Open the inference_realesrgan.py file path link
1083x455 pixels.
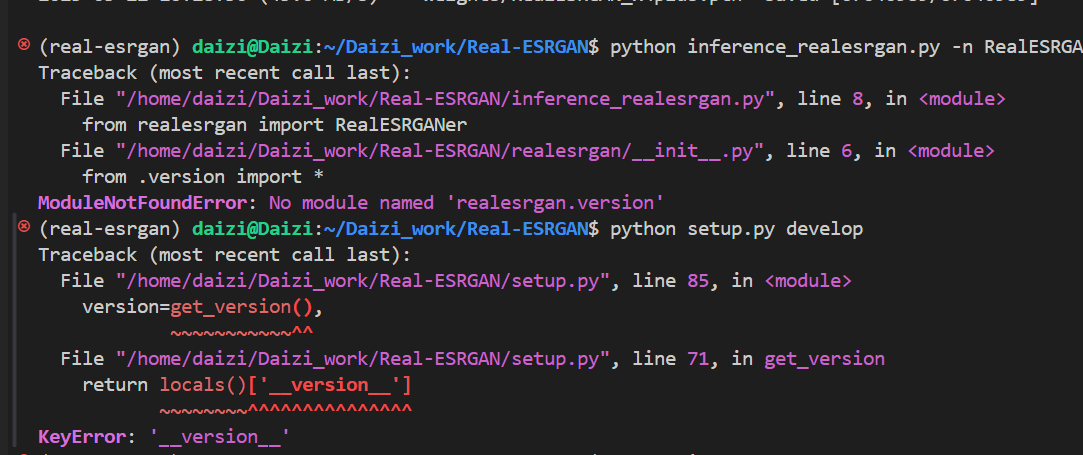click(x=445, y=99)
